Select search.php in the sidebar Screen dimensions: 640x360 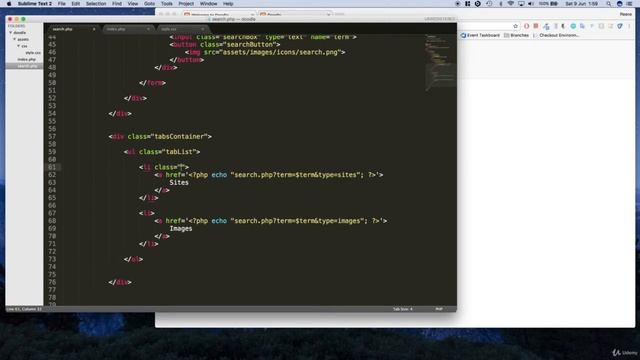(24, 66)
